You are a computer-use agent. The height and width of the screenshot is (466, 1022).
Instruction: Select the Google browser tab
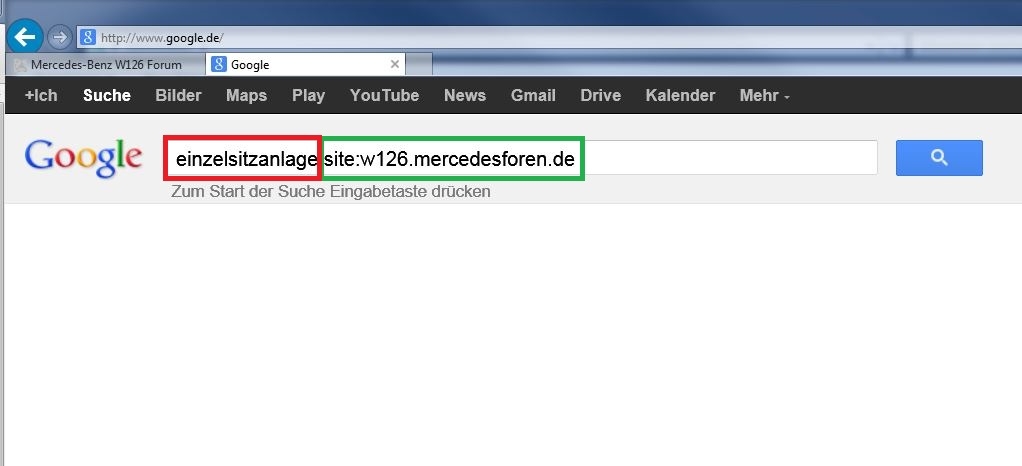(x=305, y=65)
